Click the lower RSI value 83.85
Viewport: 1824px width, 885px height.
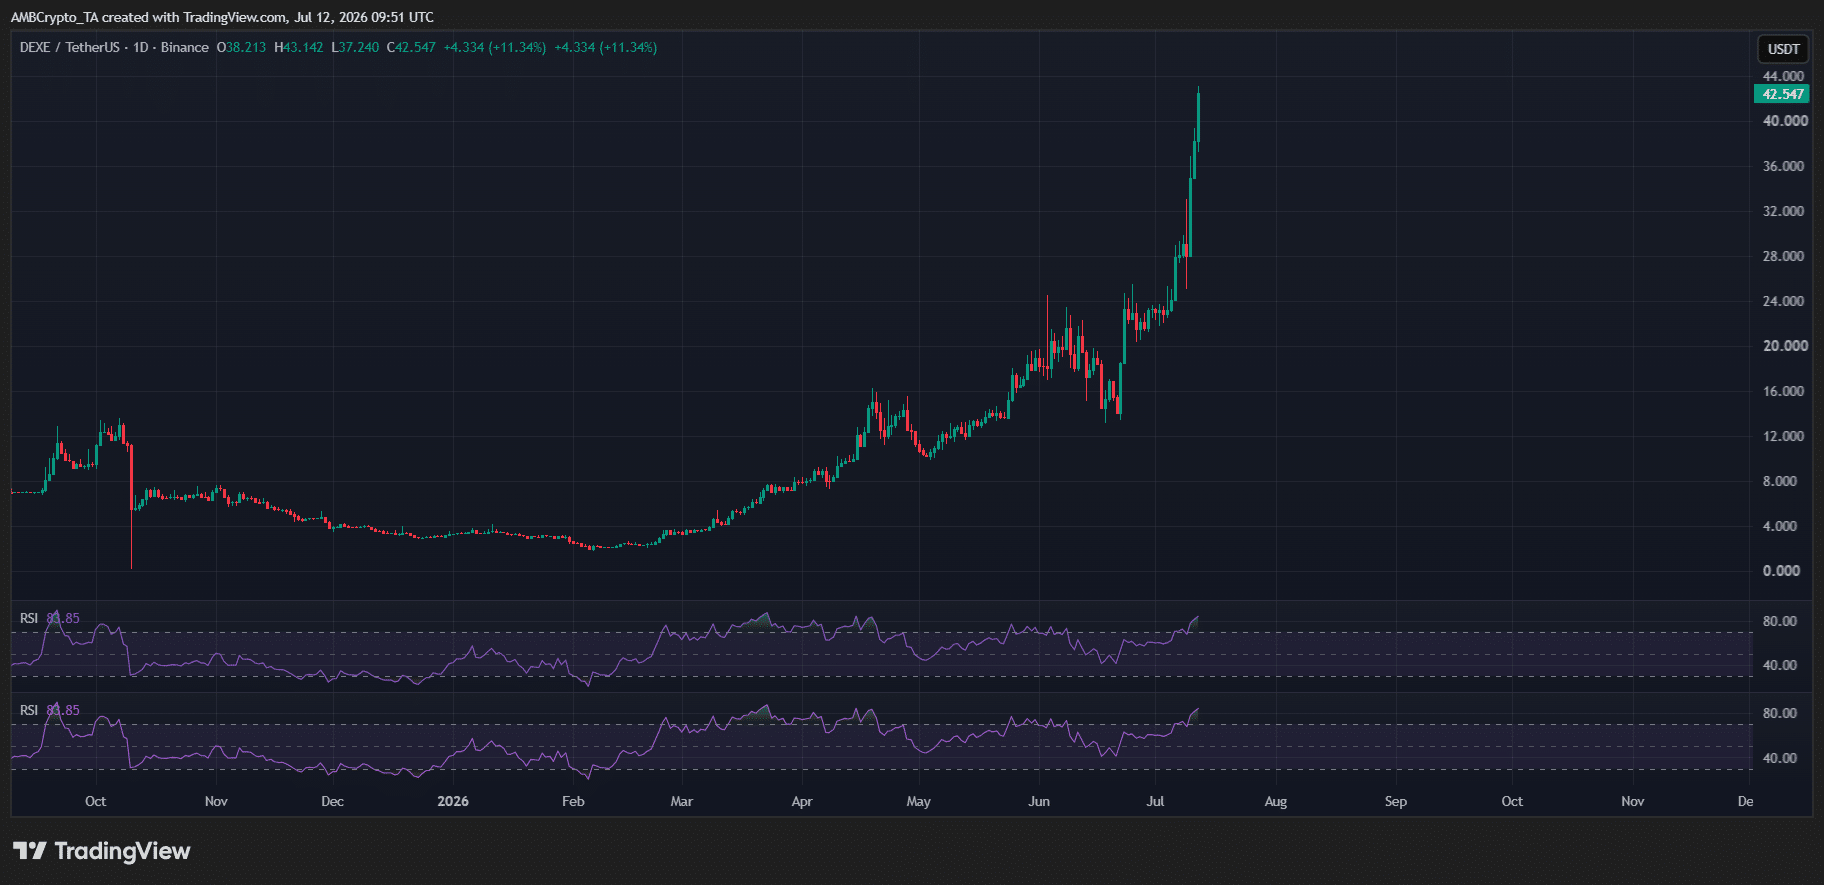[63, 710]
